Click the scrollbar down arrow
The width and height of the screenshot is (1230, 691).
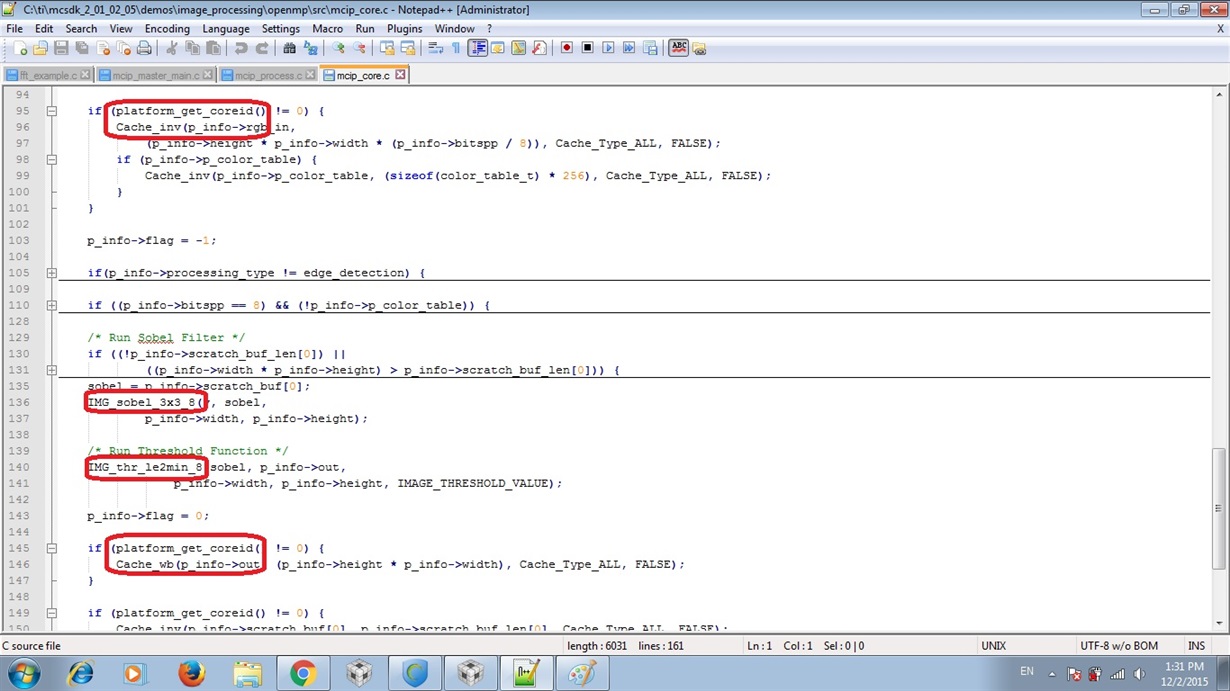pos(1219,623)
